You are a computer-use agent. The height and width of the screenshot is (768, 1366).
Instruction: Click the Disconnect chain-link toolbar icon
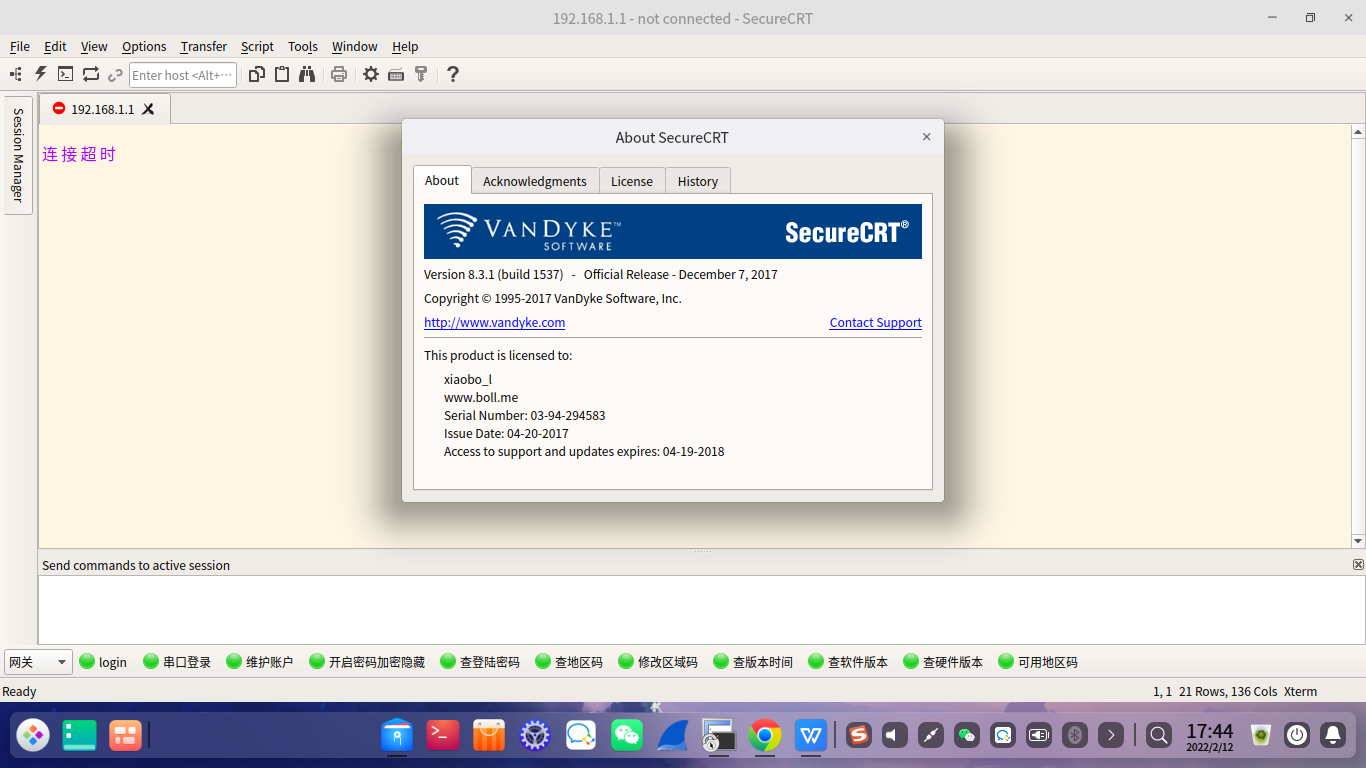[115, 74]
